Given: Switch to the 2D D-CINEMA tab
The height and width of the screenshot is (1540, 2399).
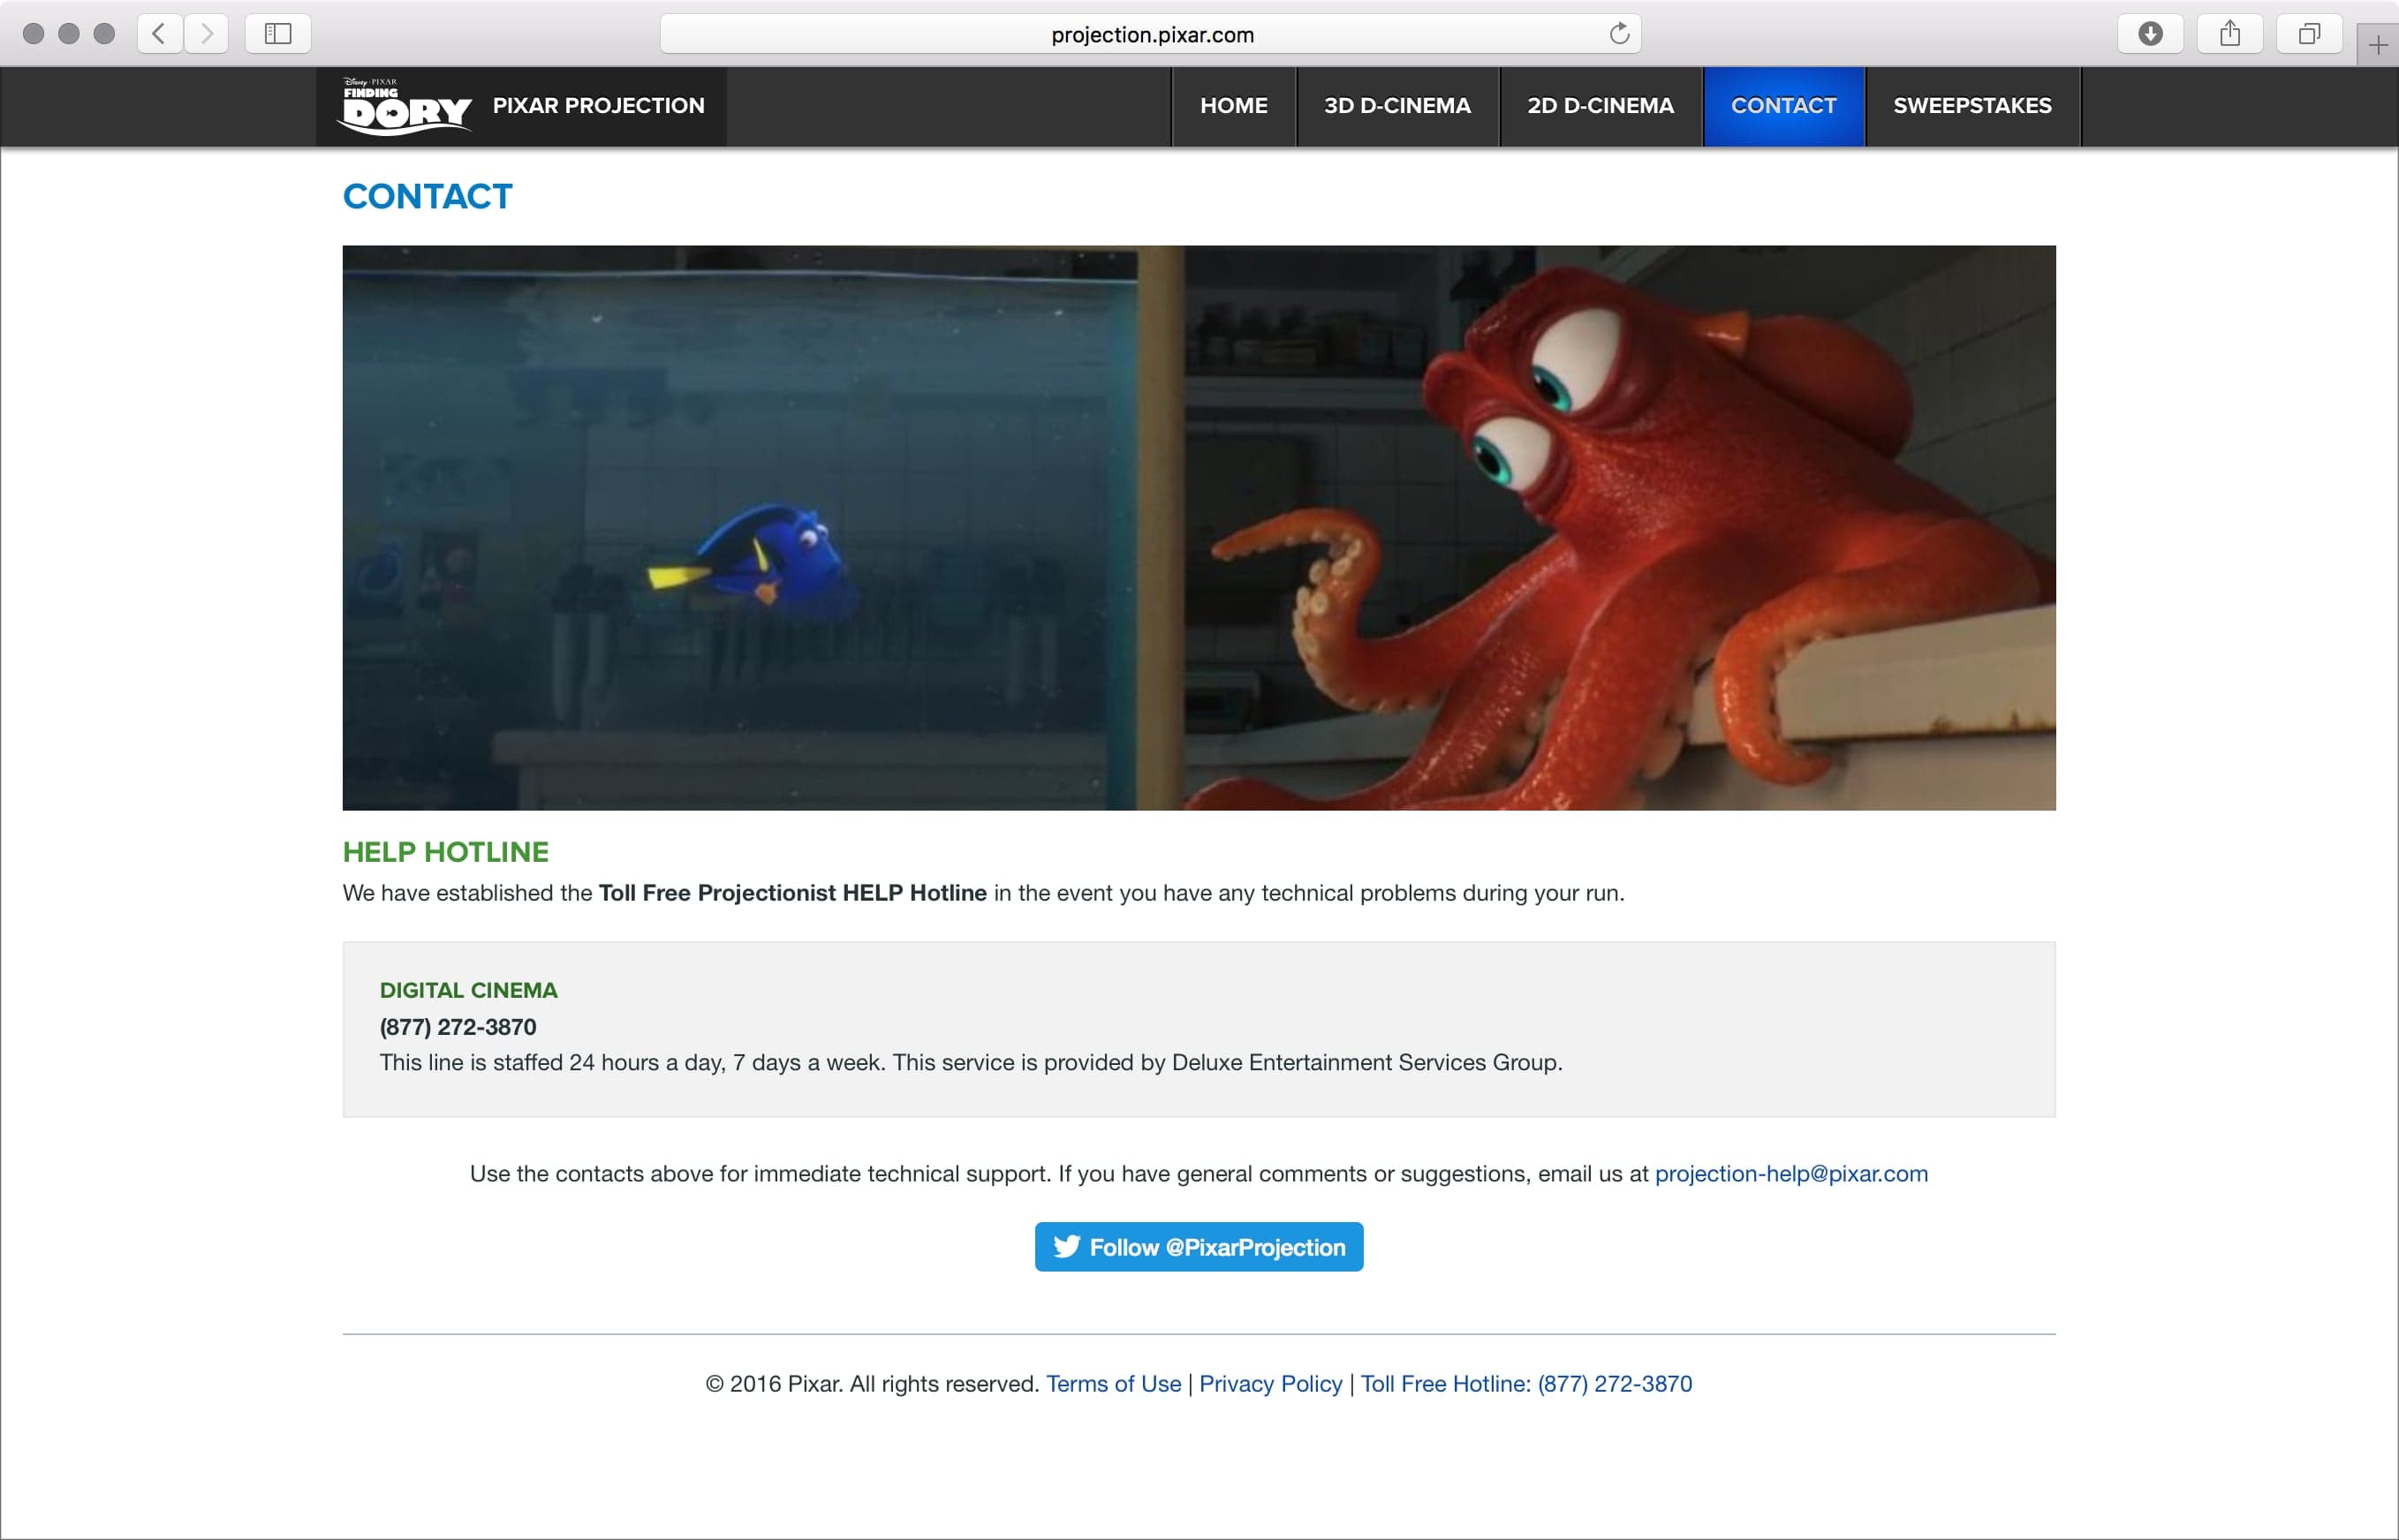Looking at the screenshot, I should (x=1600, y=106).
